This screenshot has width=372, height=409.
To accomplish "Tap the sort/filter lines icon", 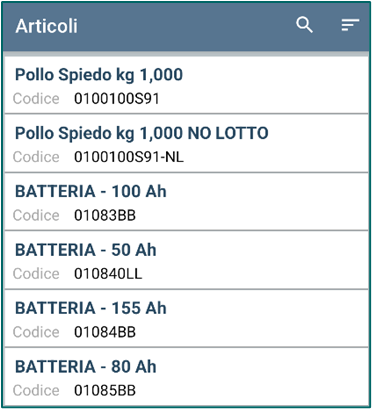I will point(350,25).
